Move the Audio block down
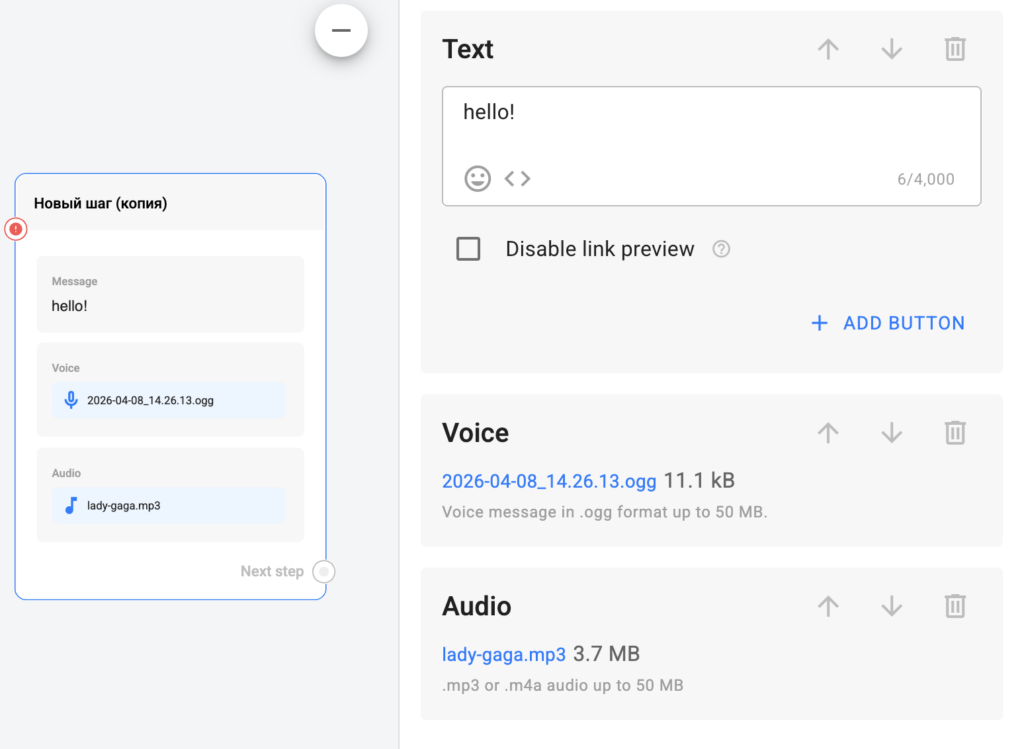This screenshot has width=1024, height=749. pos(891,606)
